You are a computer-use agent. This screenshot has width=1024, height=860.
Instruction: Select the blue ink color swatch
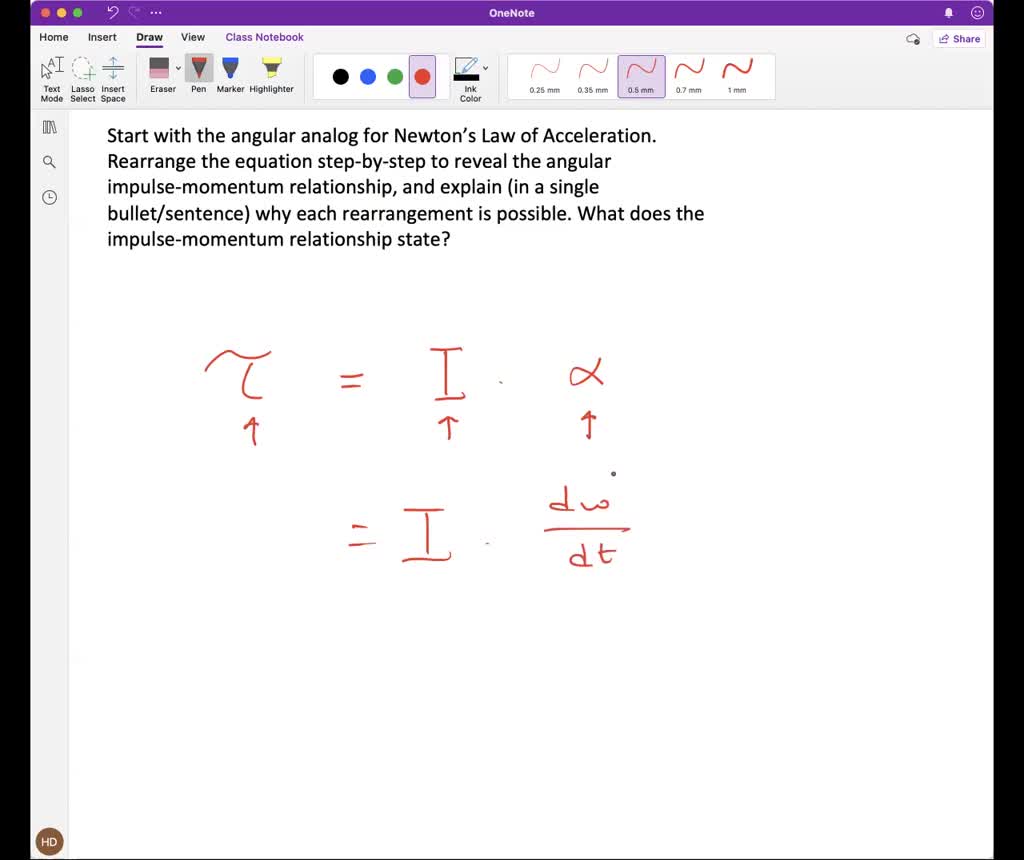tap(368, 76)
